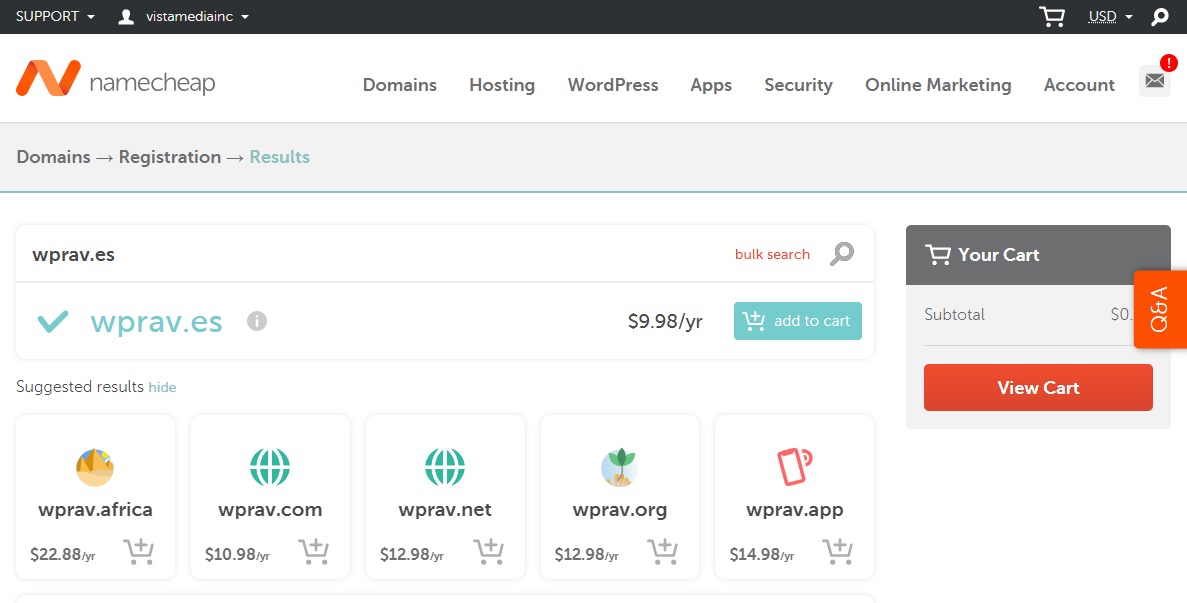The height and width of the screenshot is (603, 1187).
Task: Open the USD currency dropdown
Action: pos(1111,17)
